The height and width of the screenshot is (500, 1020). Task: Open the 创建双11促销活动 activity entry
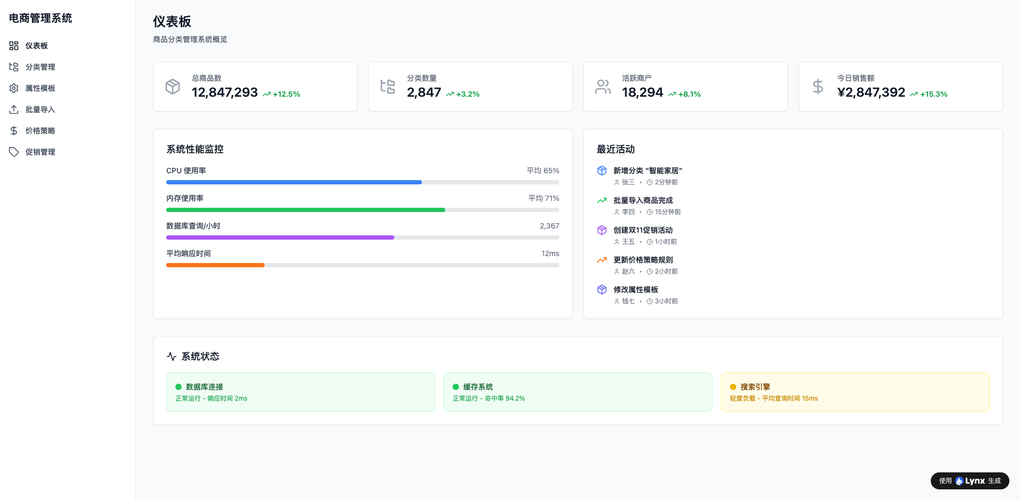(x=642, y=230)
